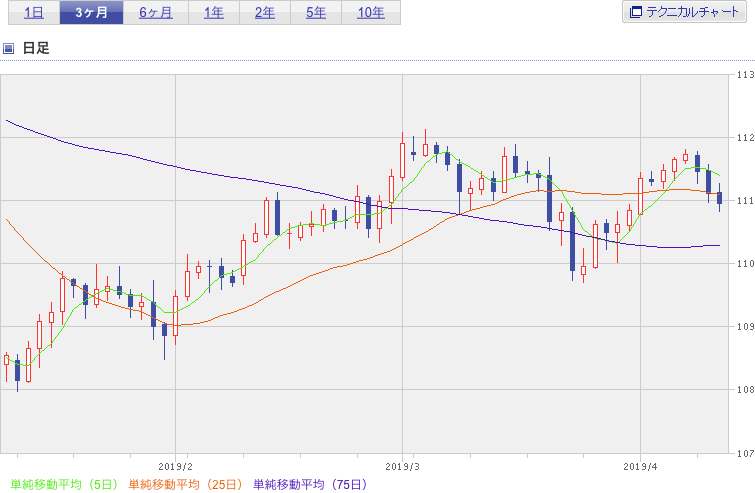This screenshot has width=755, height=493.
Task: Click the 110 price axis label
Action: tap(745, 263)
